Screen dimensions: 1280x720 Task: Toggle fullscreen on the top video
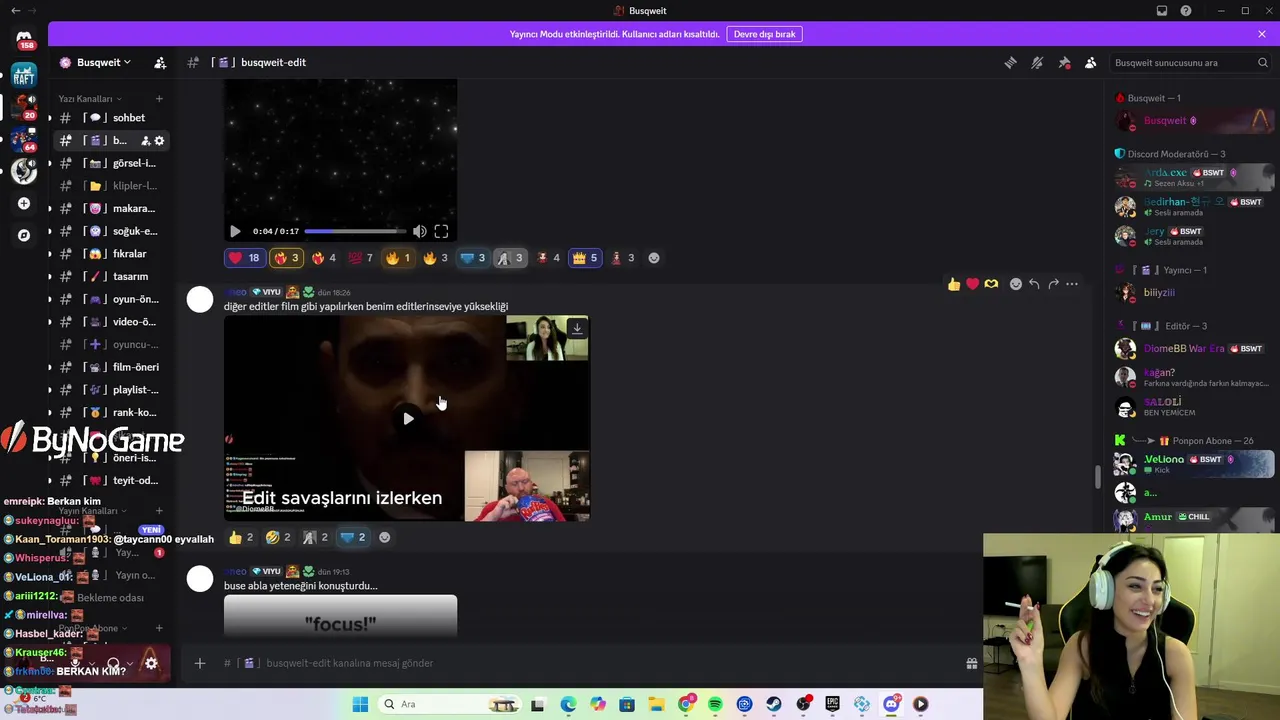(x=441, y=231)
